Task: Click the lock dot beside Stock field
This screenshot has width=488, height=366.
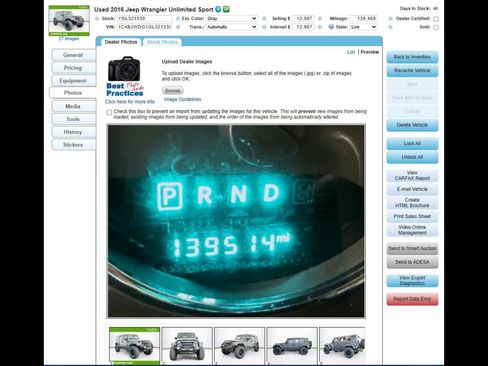Action: click(97, 19)
